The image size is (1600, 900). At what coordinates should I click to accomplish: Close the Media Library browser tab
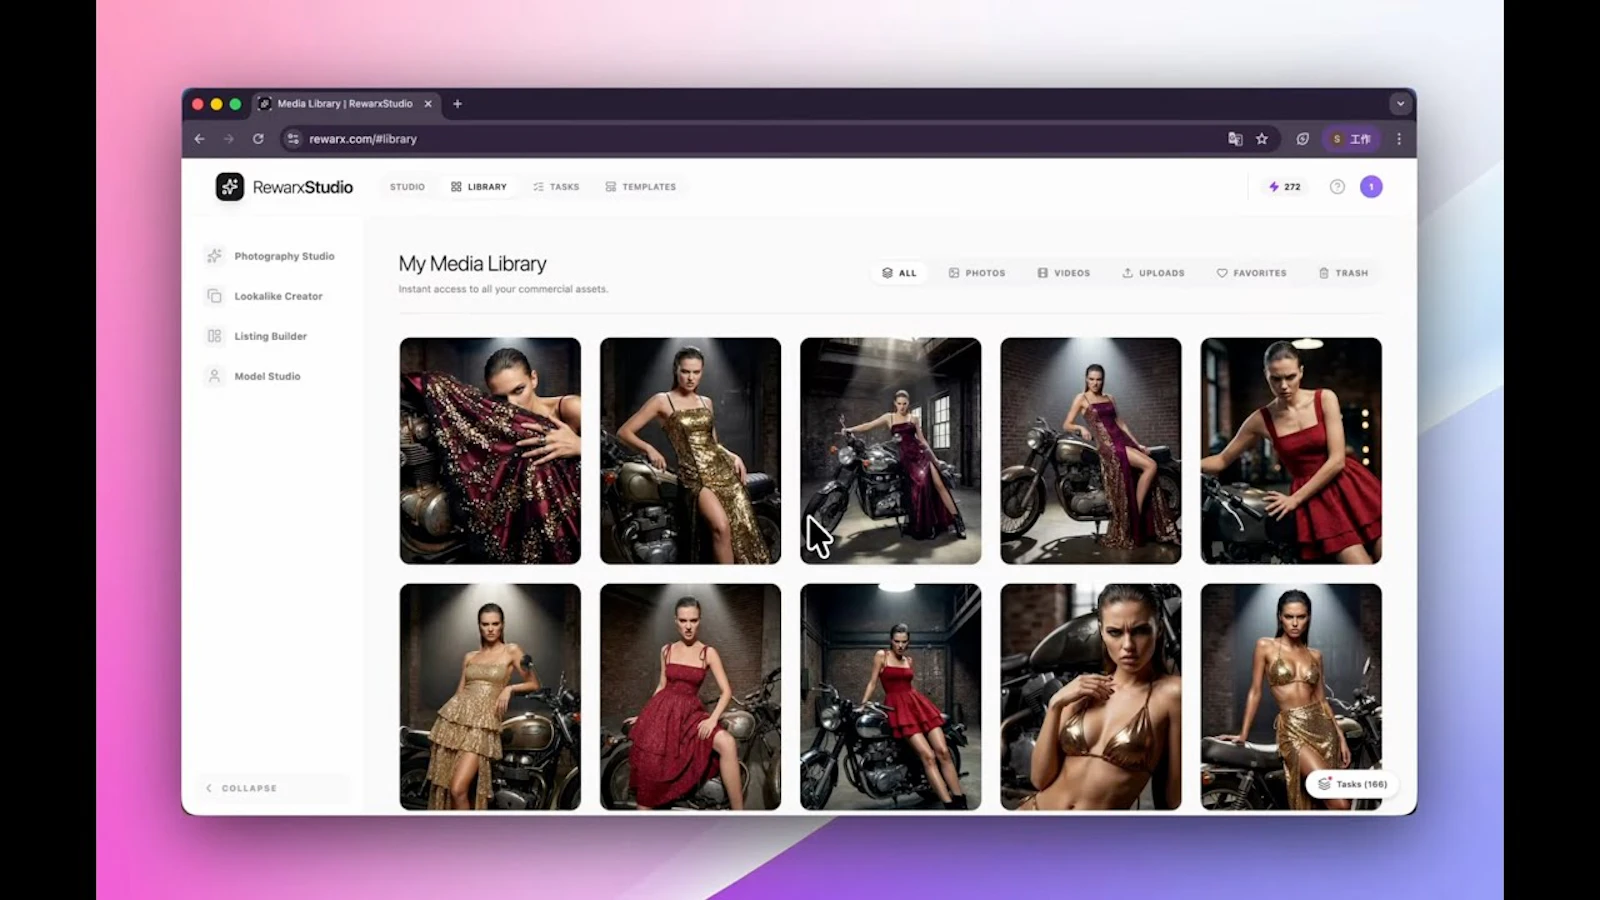[428, 104]
